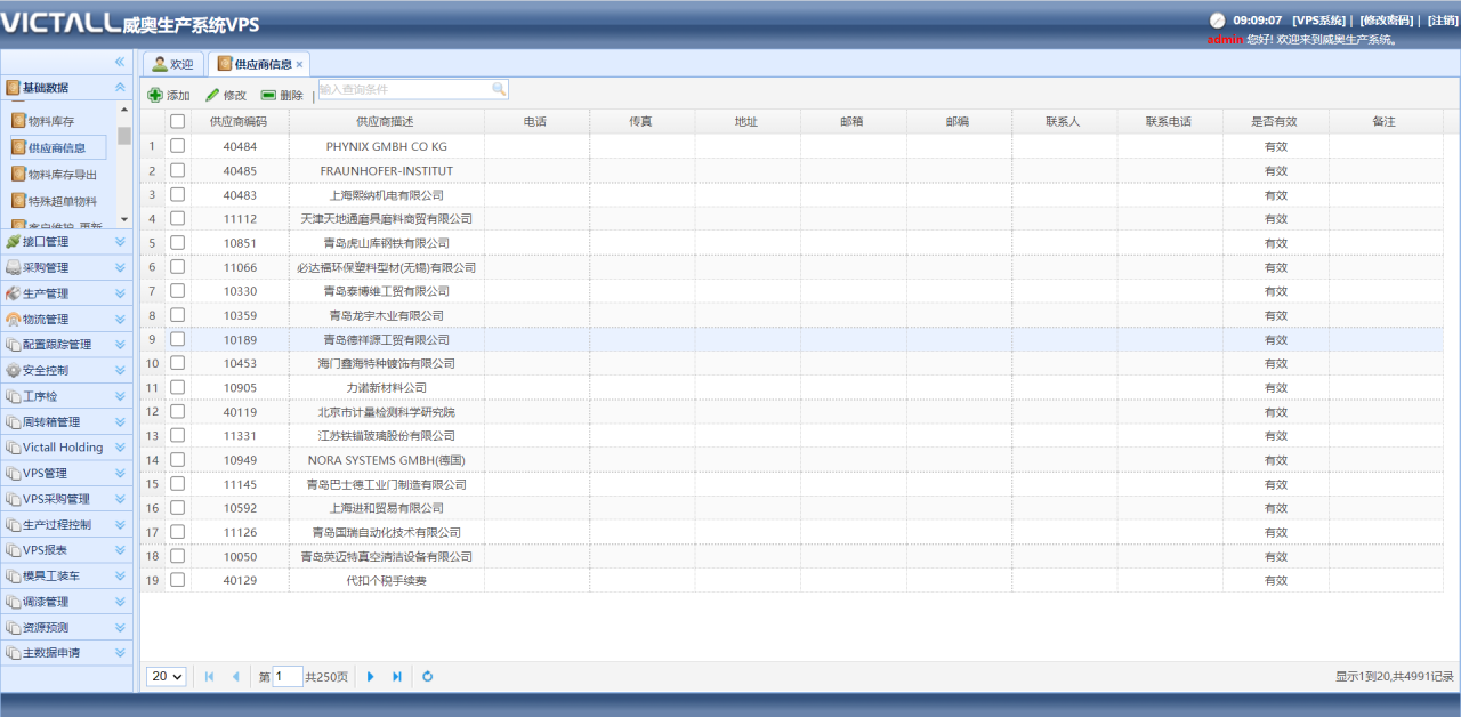Collapse the left sidebar panel

(x=120, y=62)
